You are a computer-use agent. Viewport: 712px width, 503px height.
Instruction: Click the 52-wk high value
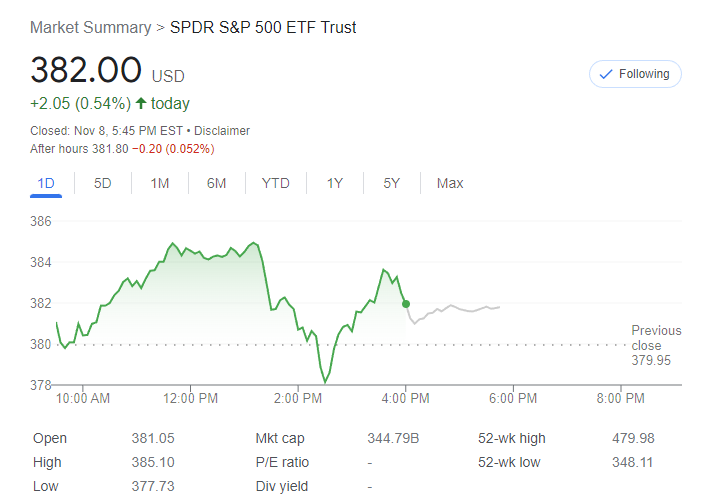(x=633, y=438)
